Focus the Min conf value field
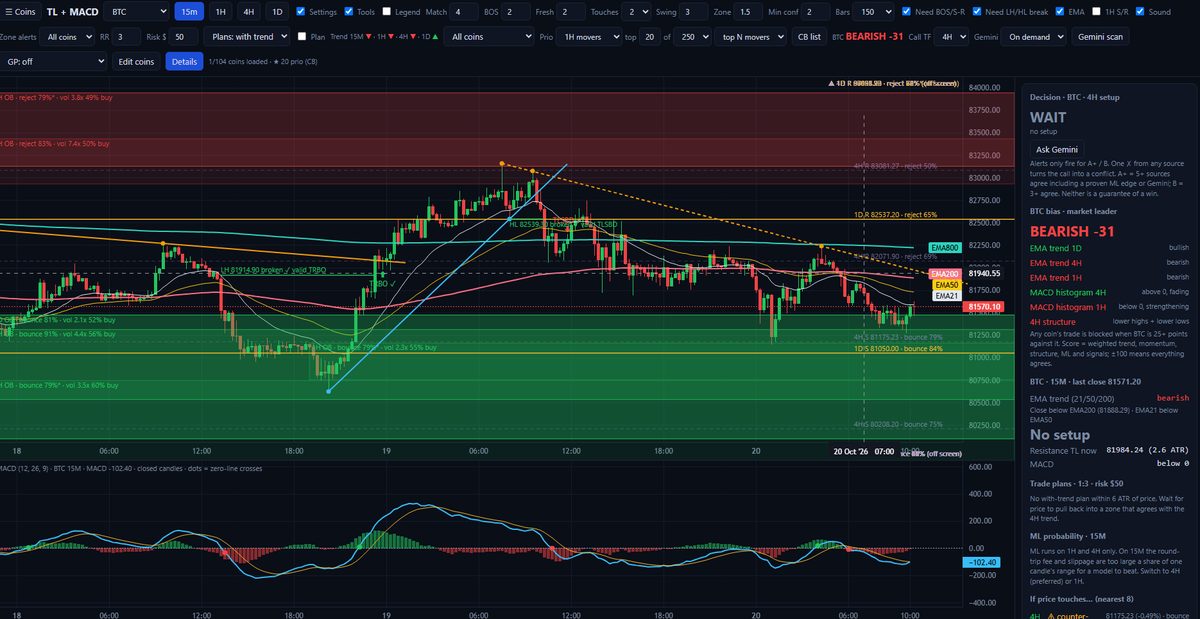Image resolution: width=1200 pixels, height=619 pixels. tap(816, 12)
